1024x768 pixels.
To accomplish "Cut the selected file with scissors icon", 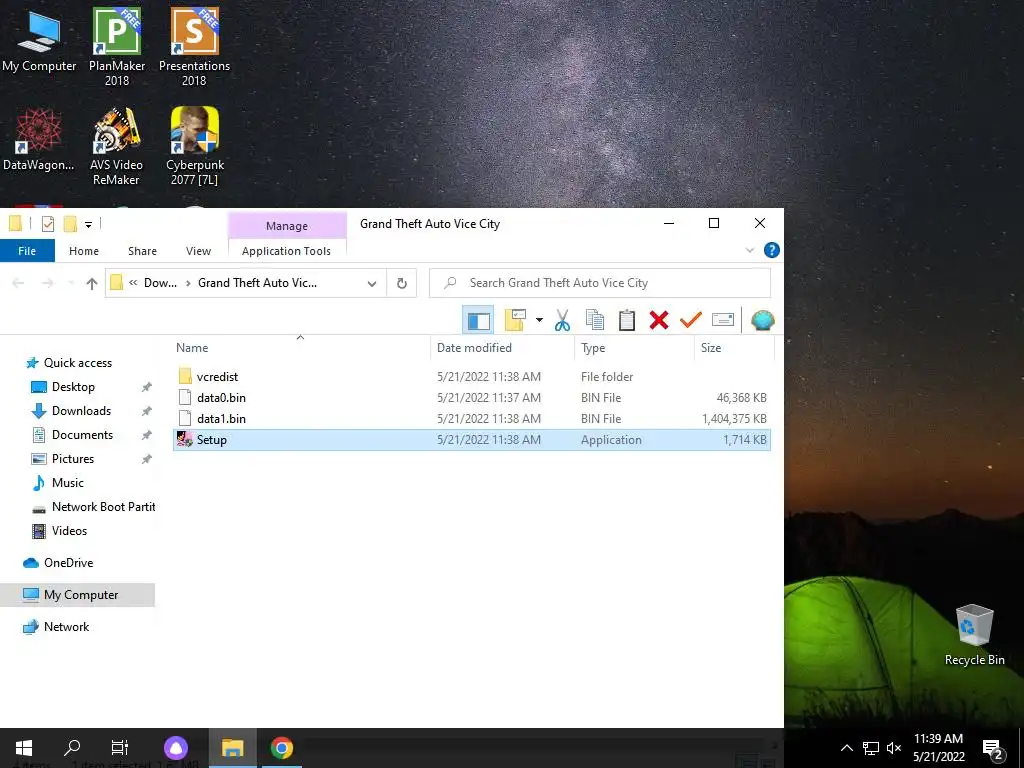I will point(562,320).
